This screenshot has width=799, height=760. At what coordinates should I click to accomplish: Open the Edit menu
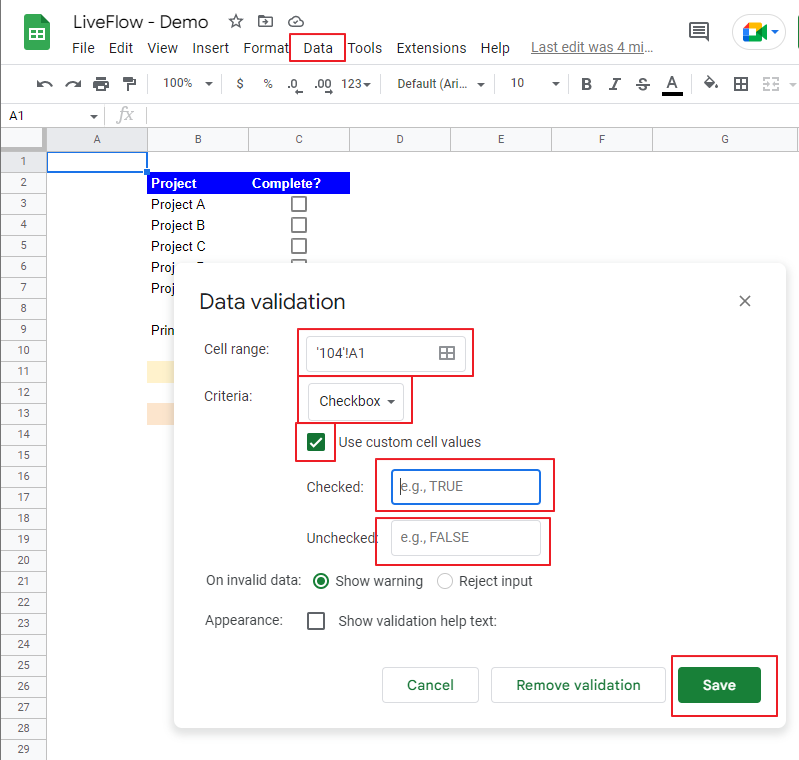pyautogui.click(x=121, y=48)
